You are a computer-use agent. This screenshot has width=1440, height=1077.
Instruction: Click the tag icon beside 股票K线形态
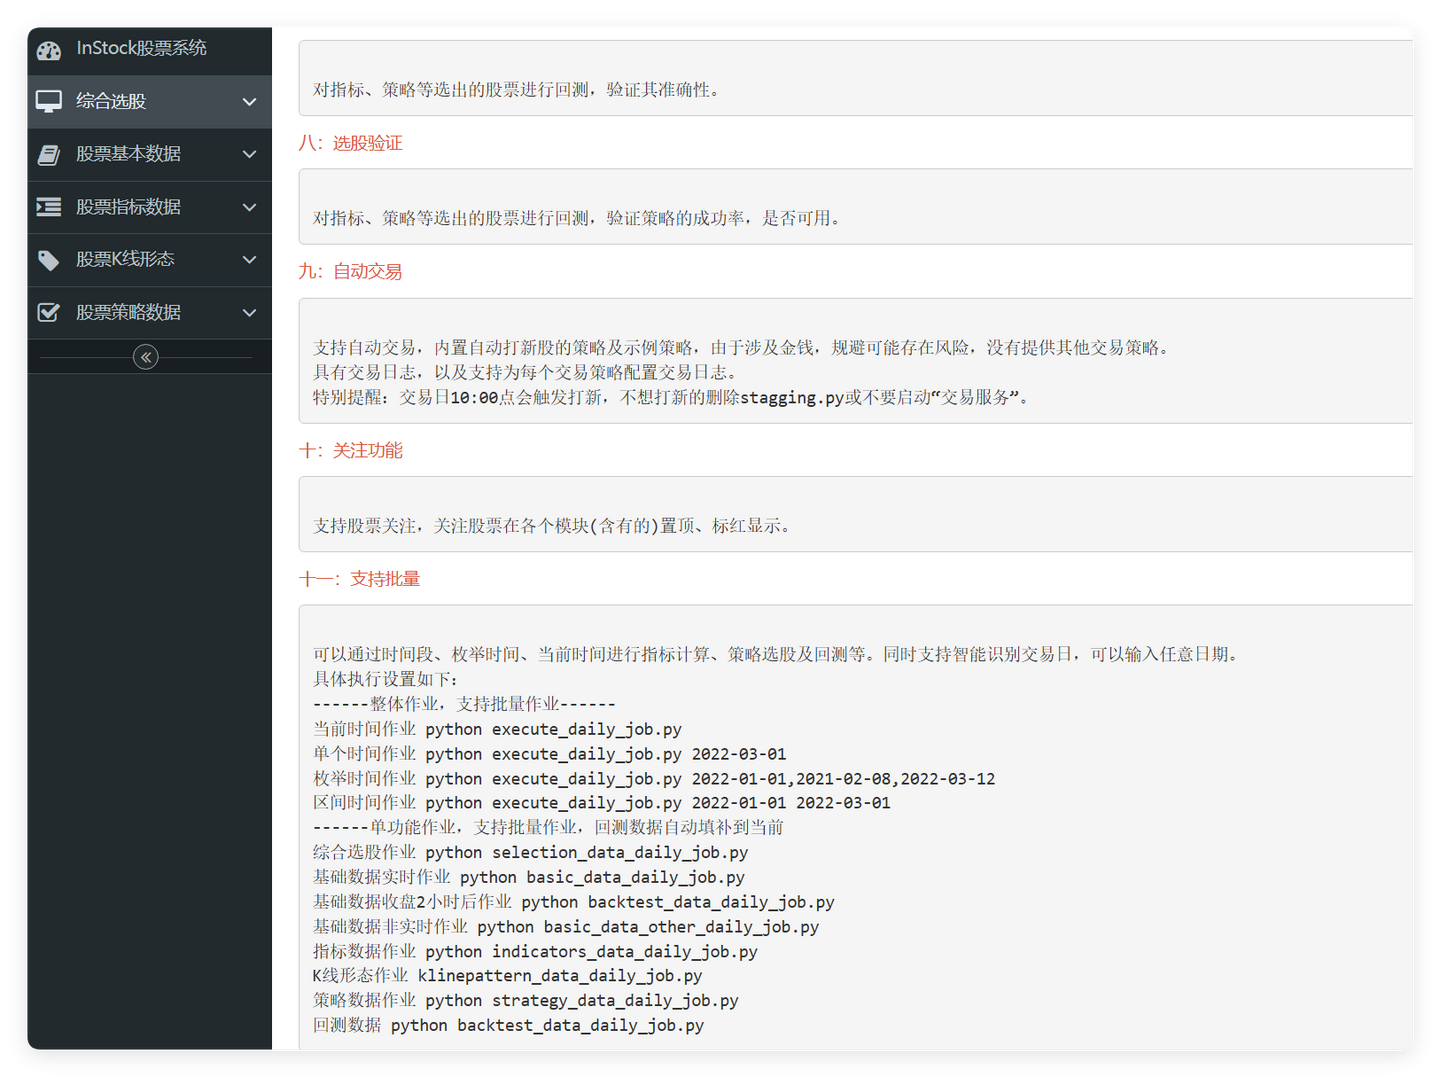(x=49, y=260)
